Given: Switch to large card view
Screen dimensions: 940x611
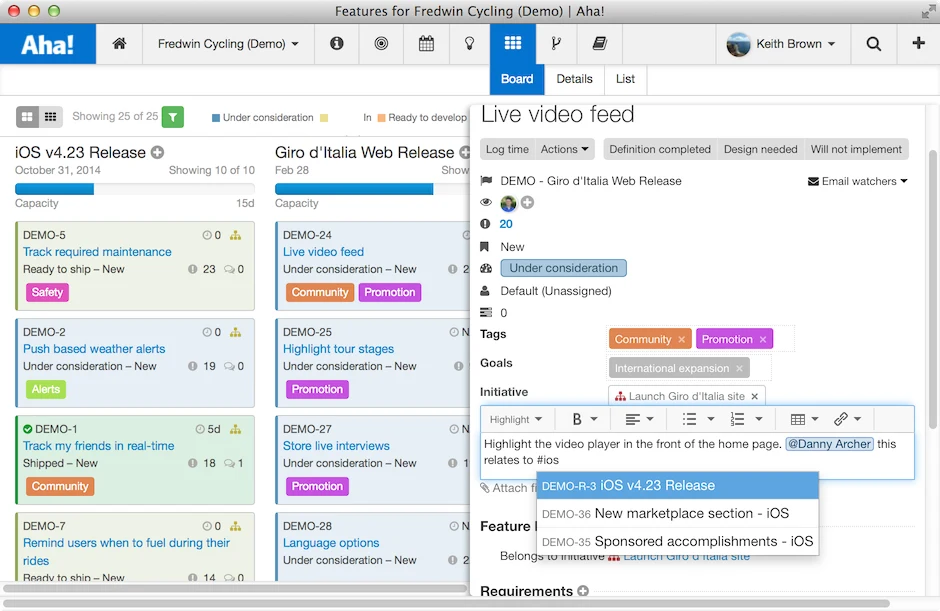Looking at the screenshot, I should (28, 117).
